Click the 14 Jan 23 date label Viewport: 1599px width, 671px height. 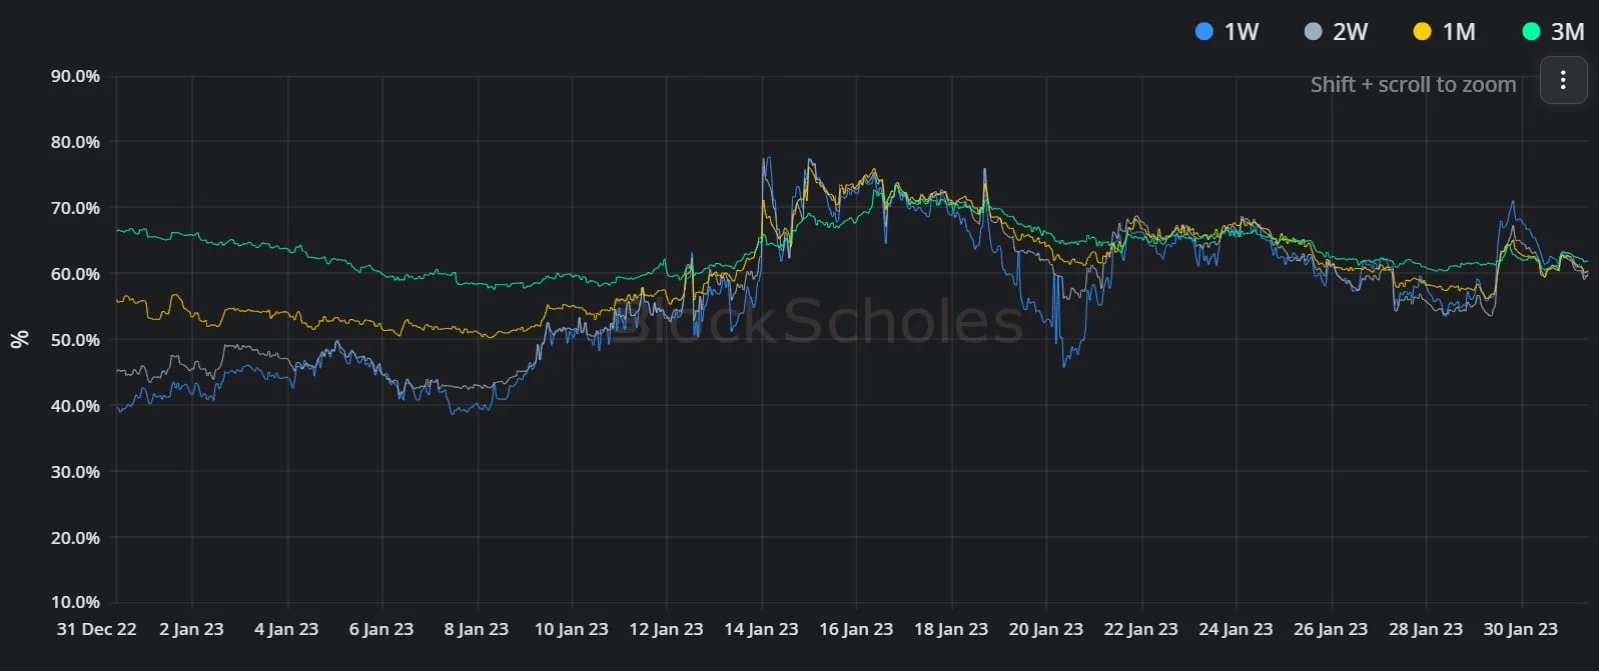(761, 629)
